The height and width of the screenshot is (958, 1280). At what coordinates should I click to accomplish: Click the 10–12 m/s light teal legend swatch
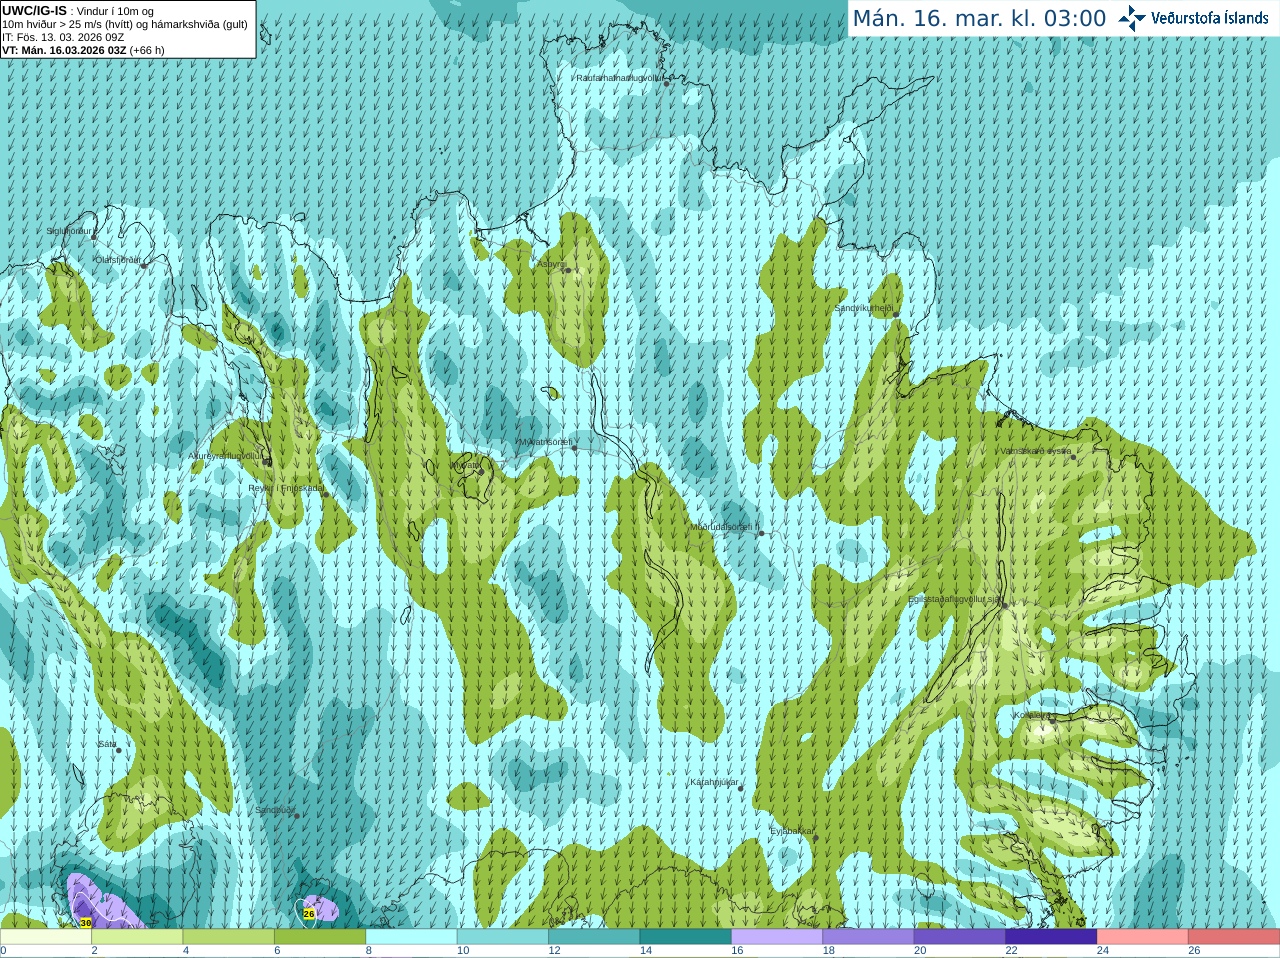click(x=503, y=937)
